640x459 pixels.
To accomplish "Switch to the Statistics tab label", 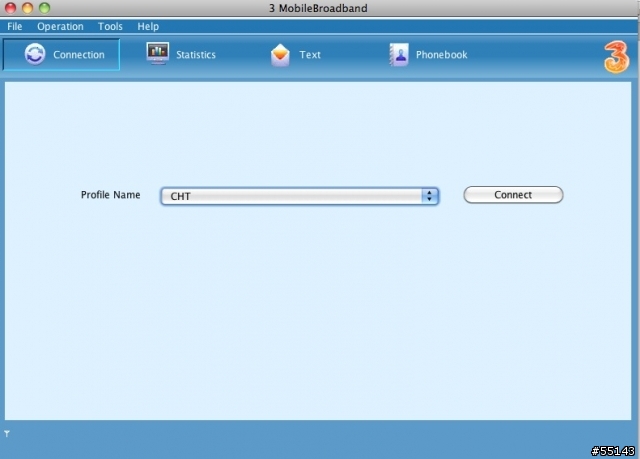I will (x=196, y=55).
